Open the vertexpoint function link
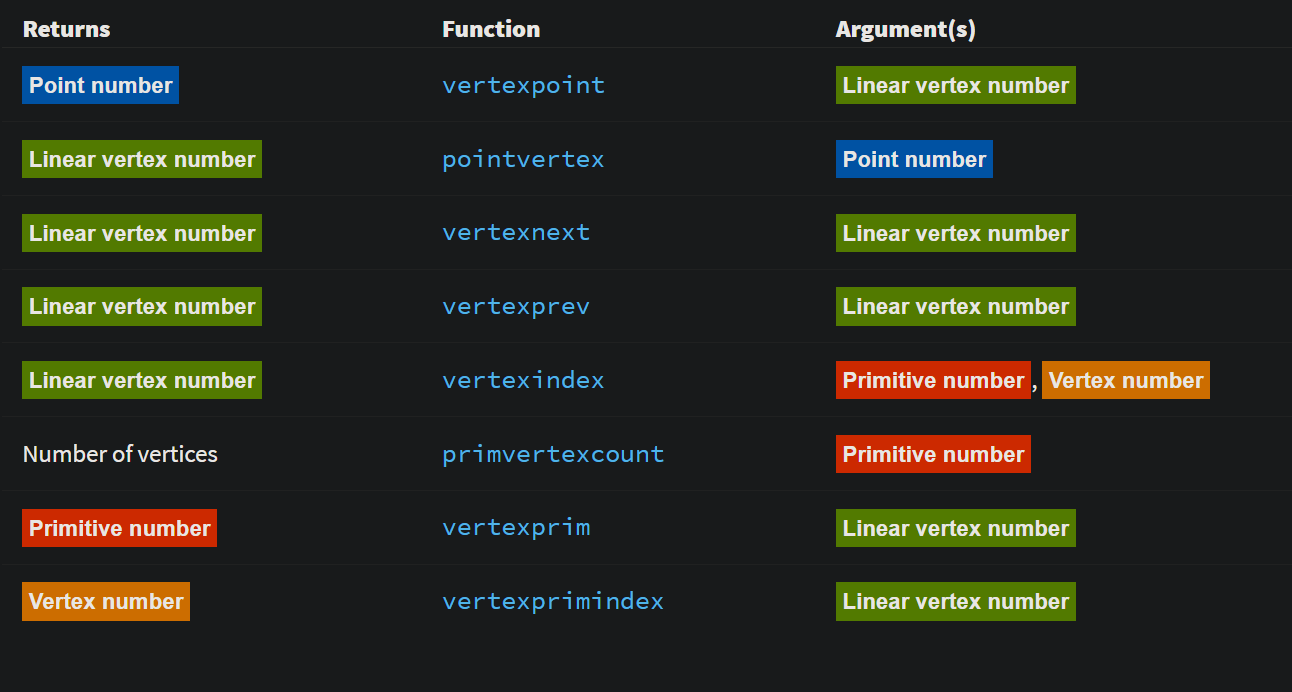 (523, 86)
